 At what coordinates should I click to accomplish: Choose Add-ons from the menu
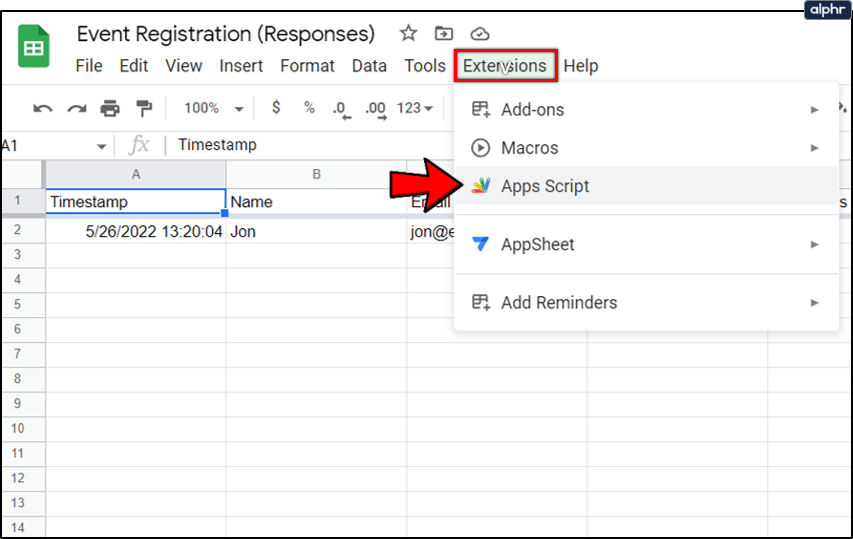[646, 109]
